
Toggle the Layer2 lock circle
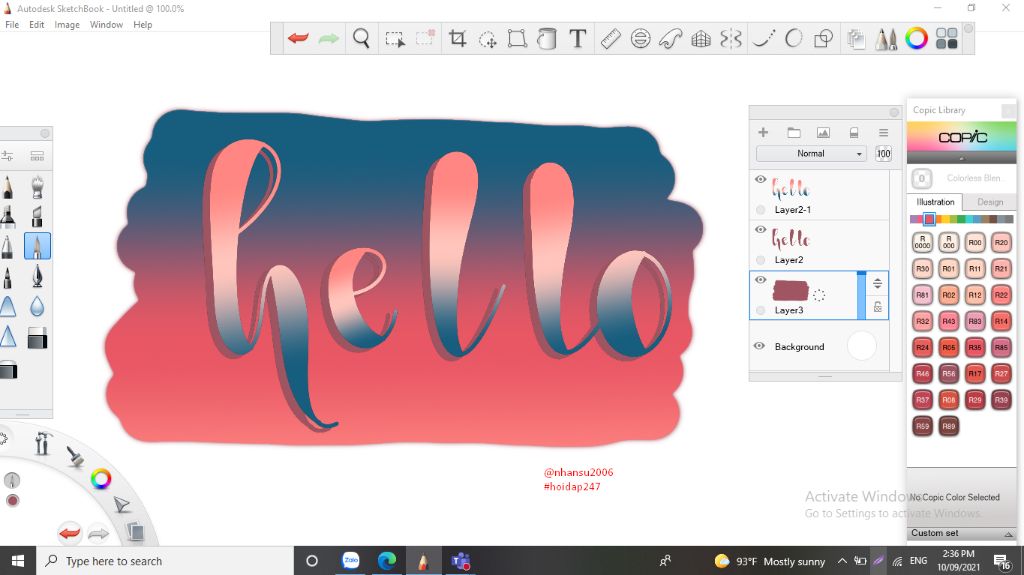(760, 260)
